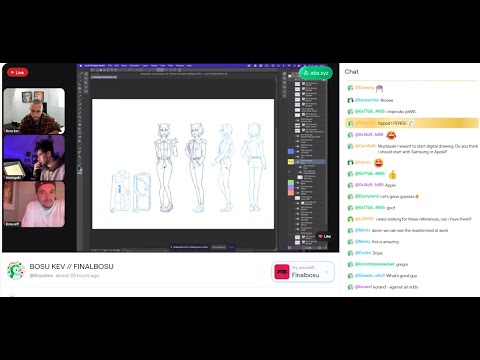This screenshot has width=480, height=360.
Task: Click the yellow layer color label
Action: [x=291, y=162]
